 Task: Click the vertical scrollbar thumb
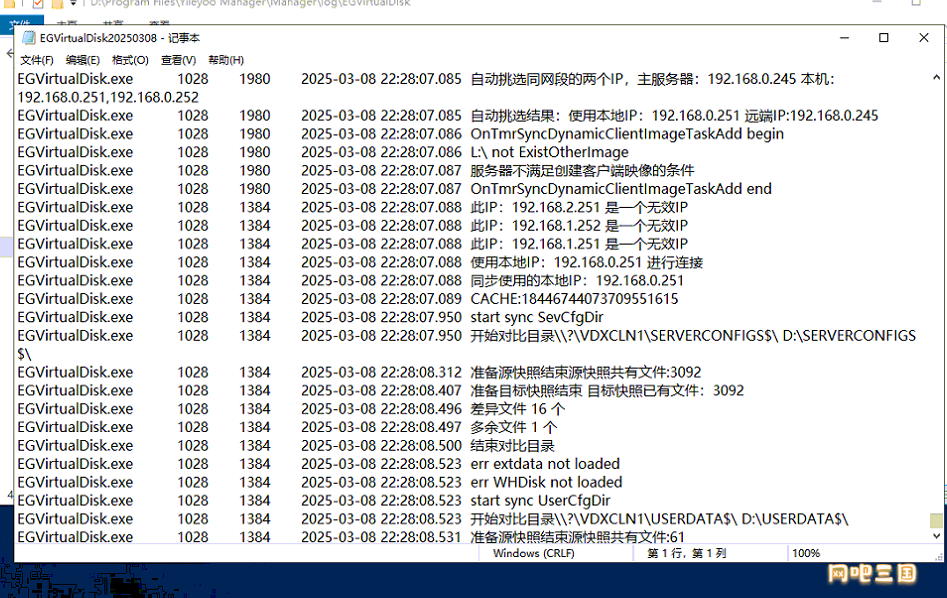click(936, 520)
